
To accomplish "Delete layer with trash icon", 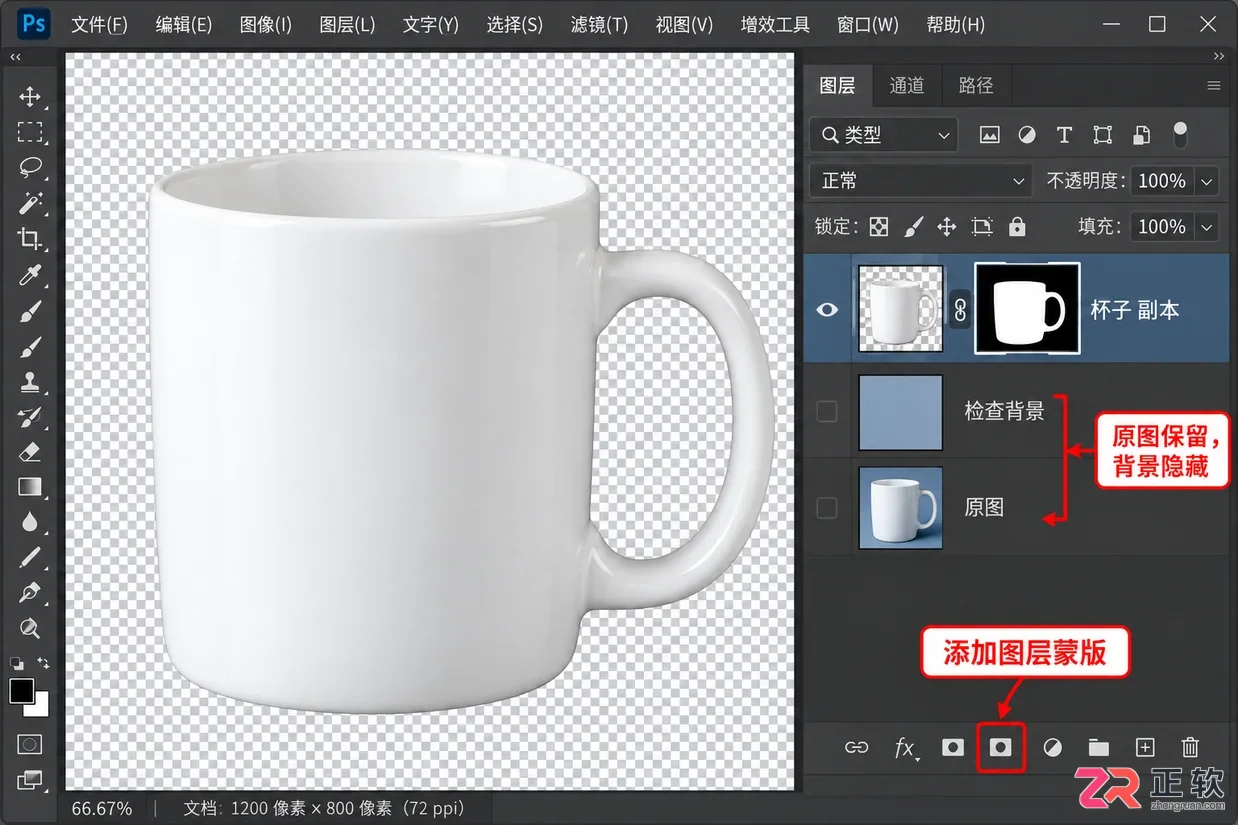I will [x=1190, y=747].
